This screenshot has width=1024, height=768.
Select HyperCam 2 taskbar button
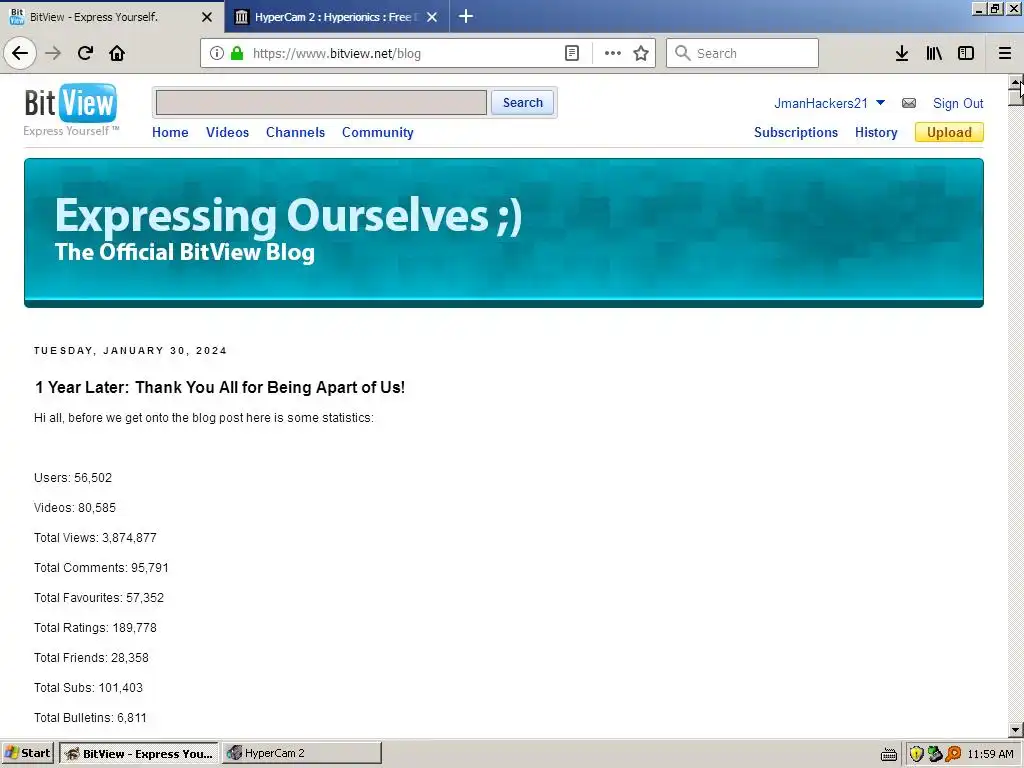302,753
